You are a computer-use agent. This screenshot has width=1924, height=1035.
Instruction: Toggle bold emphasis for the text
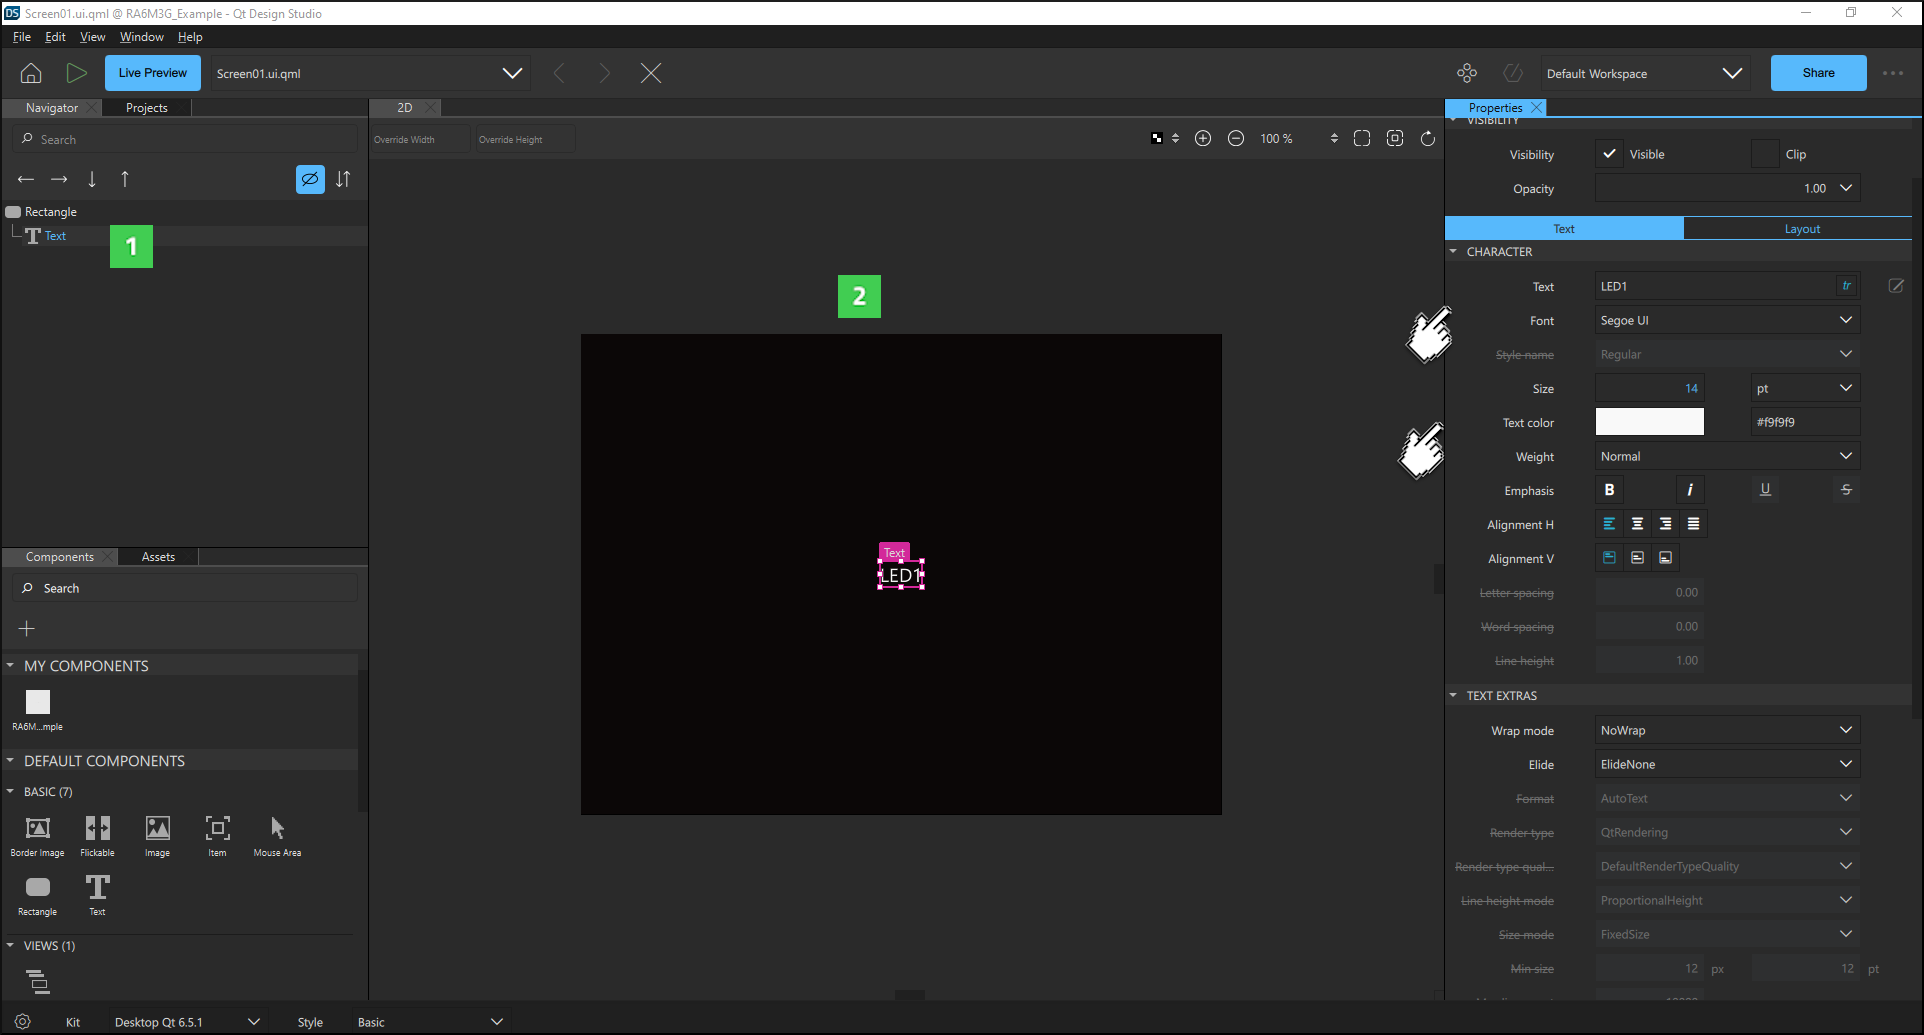(x=1609, y=490)
